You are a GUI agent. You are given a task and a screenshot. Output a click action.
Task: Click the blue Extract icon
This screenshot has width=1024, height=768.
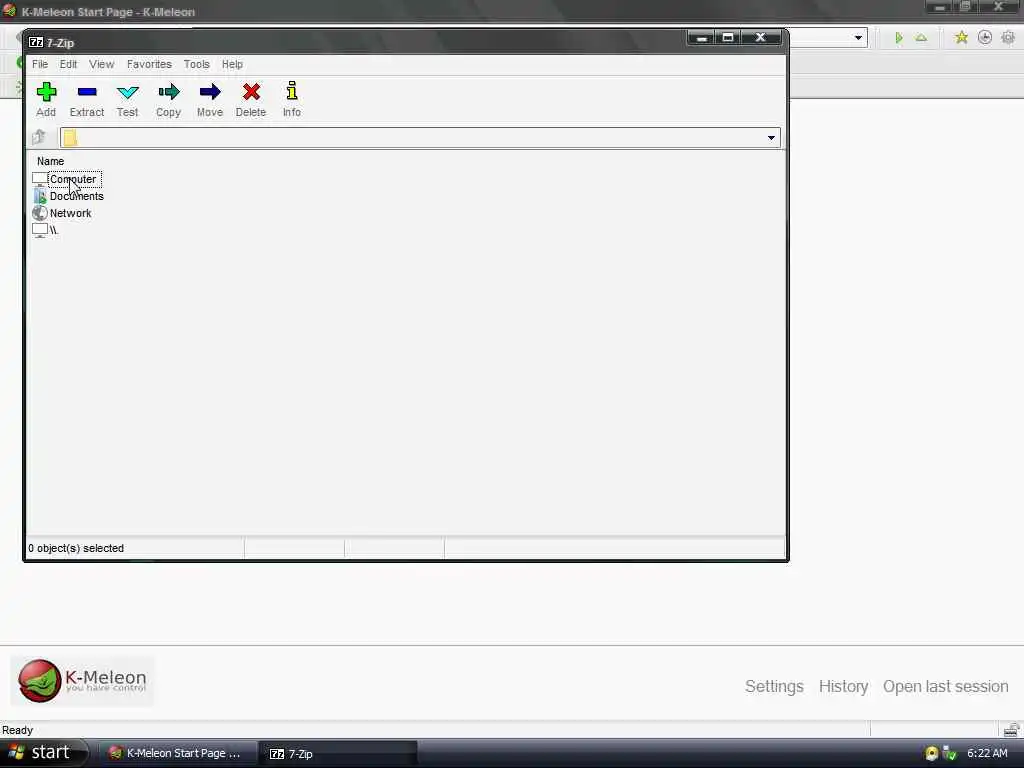pos(87,92)
